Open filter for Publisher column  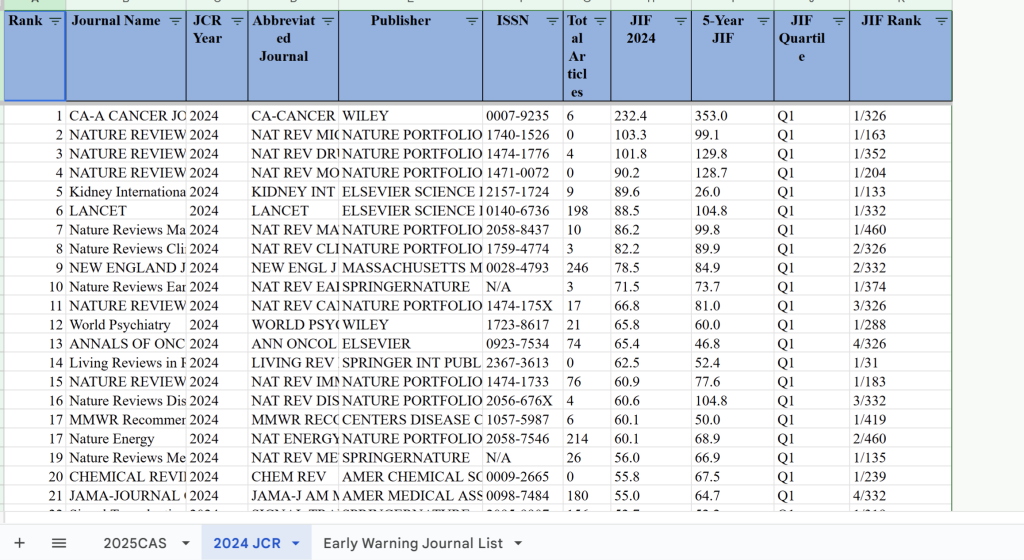(x=472, y=22)
